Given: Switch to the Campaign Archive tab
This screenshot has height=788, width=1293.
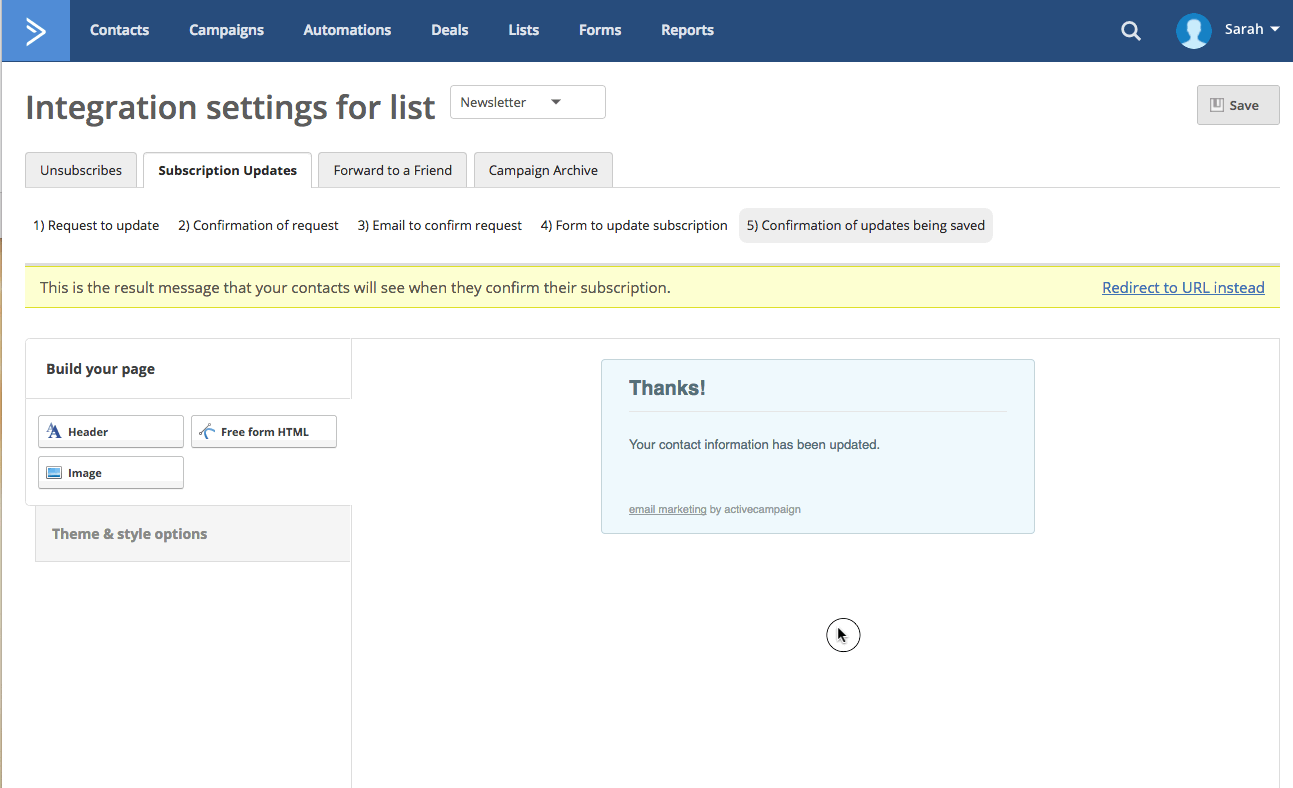Looking at the screenshot, I should coord(543,169).
